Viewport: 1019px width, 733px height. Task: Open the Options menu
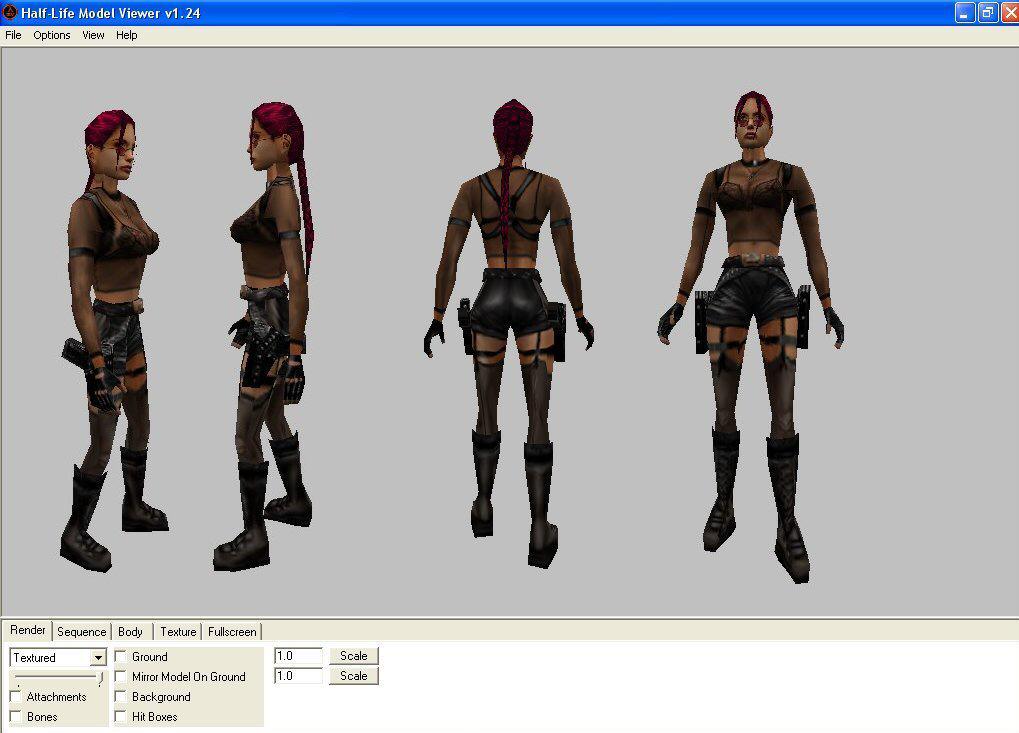[51, 35]
